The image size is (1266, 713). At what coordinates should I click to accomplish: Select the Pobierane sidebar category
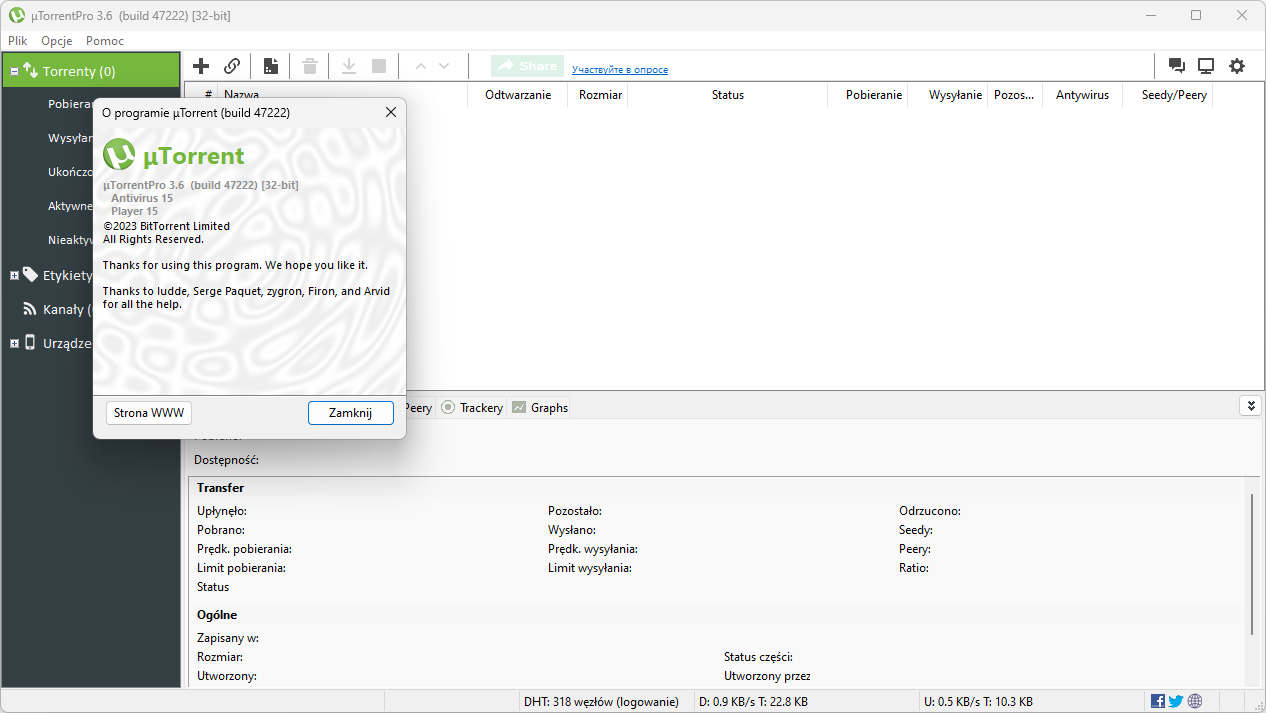[x=70, y=104]
